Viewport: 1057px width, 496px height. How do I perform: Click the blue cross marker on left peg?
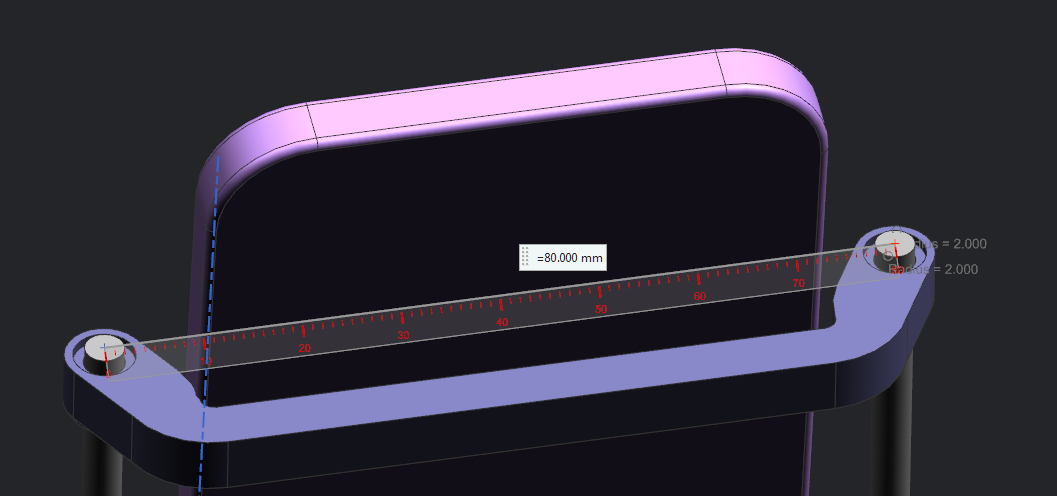(x=103, y=348)
